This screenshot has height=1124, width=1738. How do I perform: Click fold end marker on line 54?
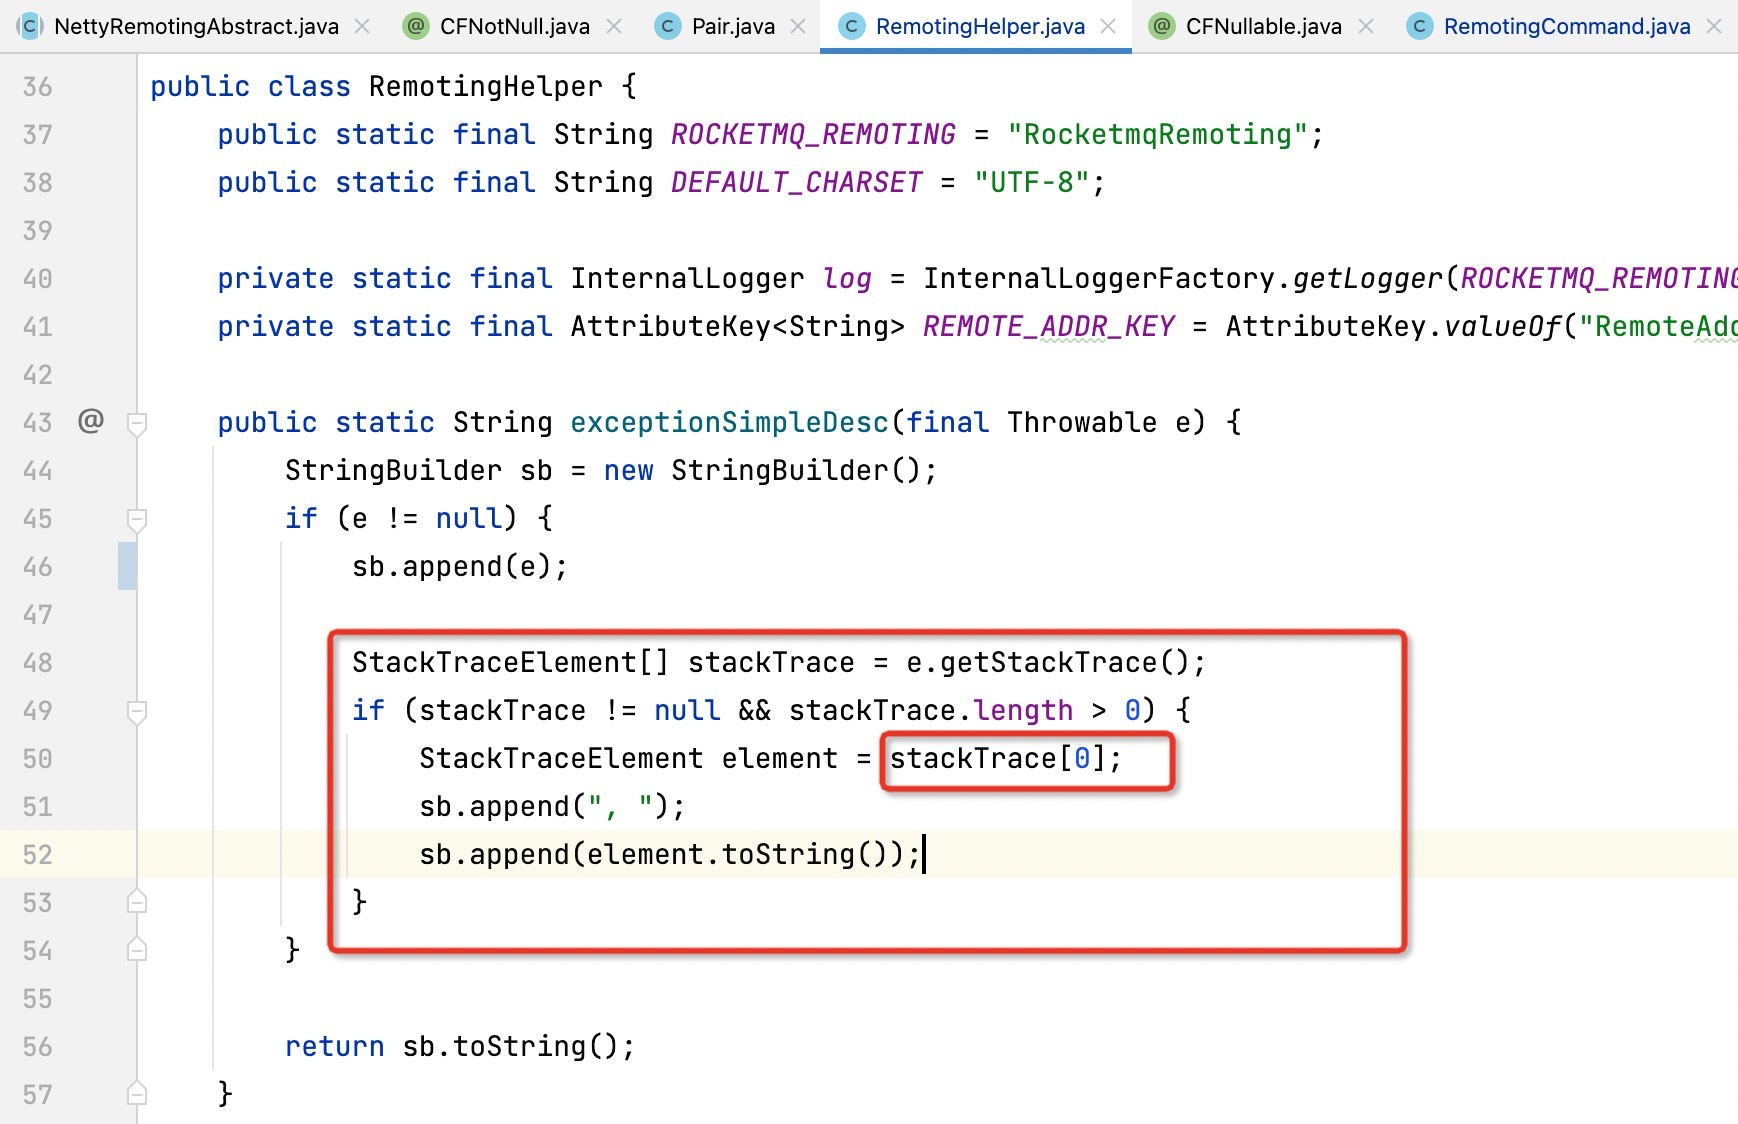tap(137, 949)
